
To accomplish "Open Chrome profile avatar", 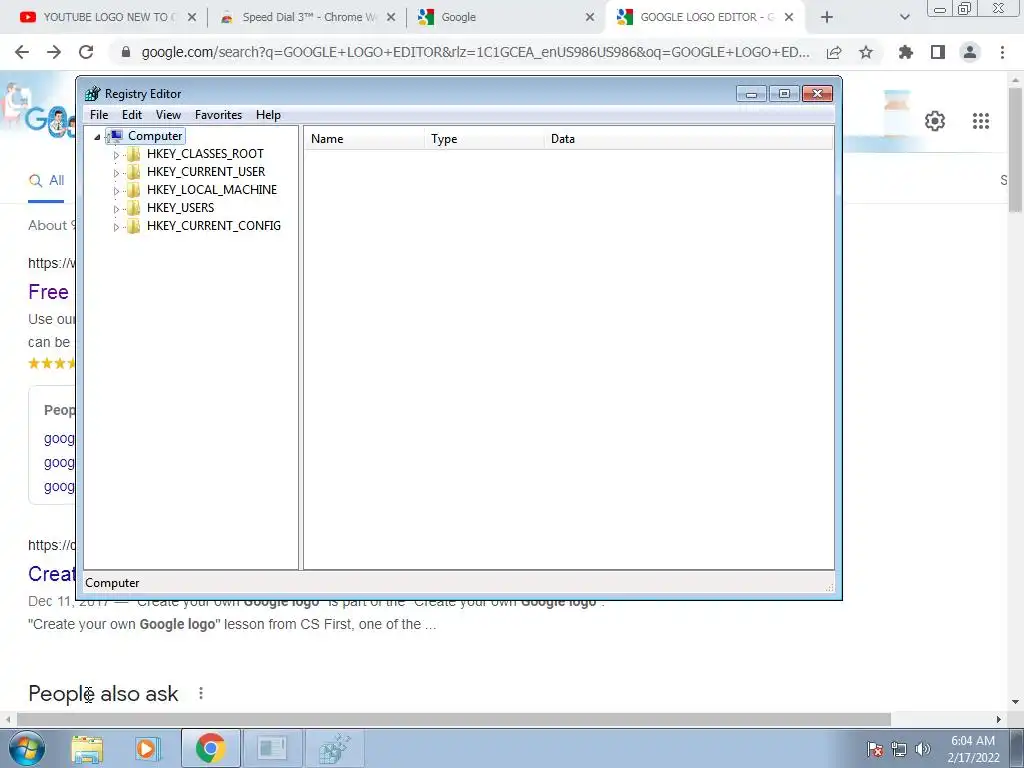I will [x=970, y=52].
